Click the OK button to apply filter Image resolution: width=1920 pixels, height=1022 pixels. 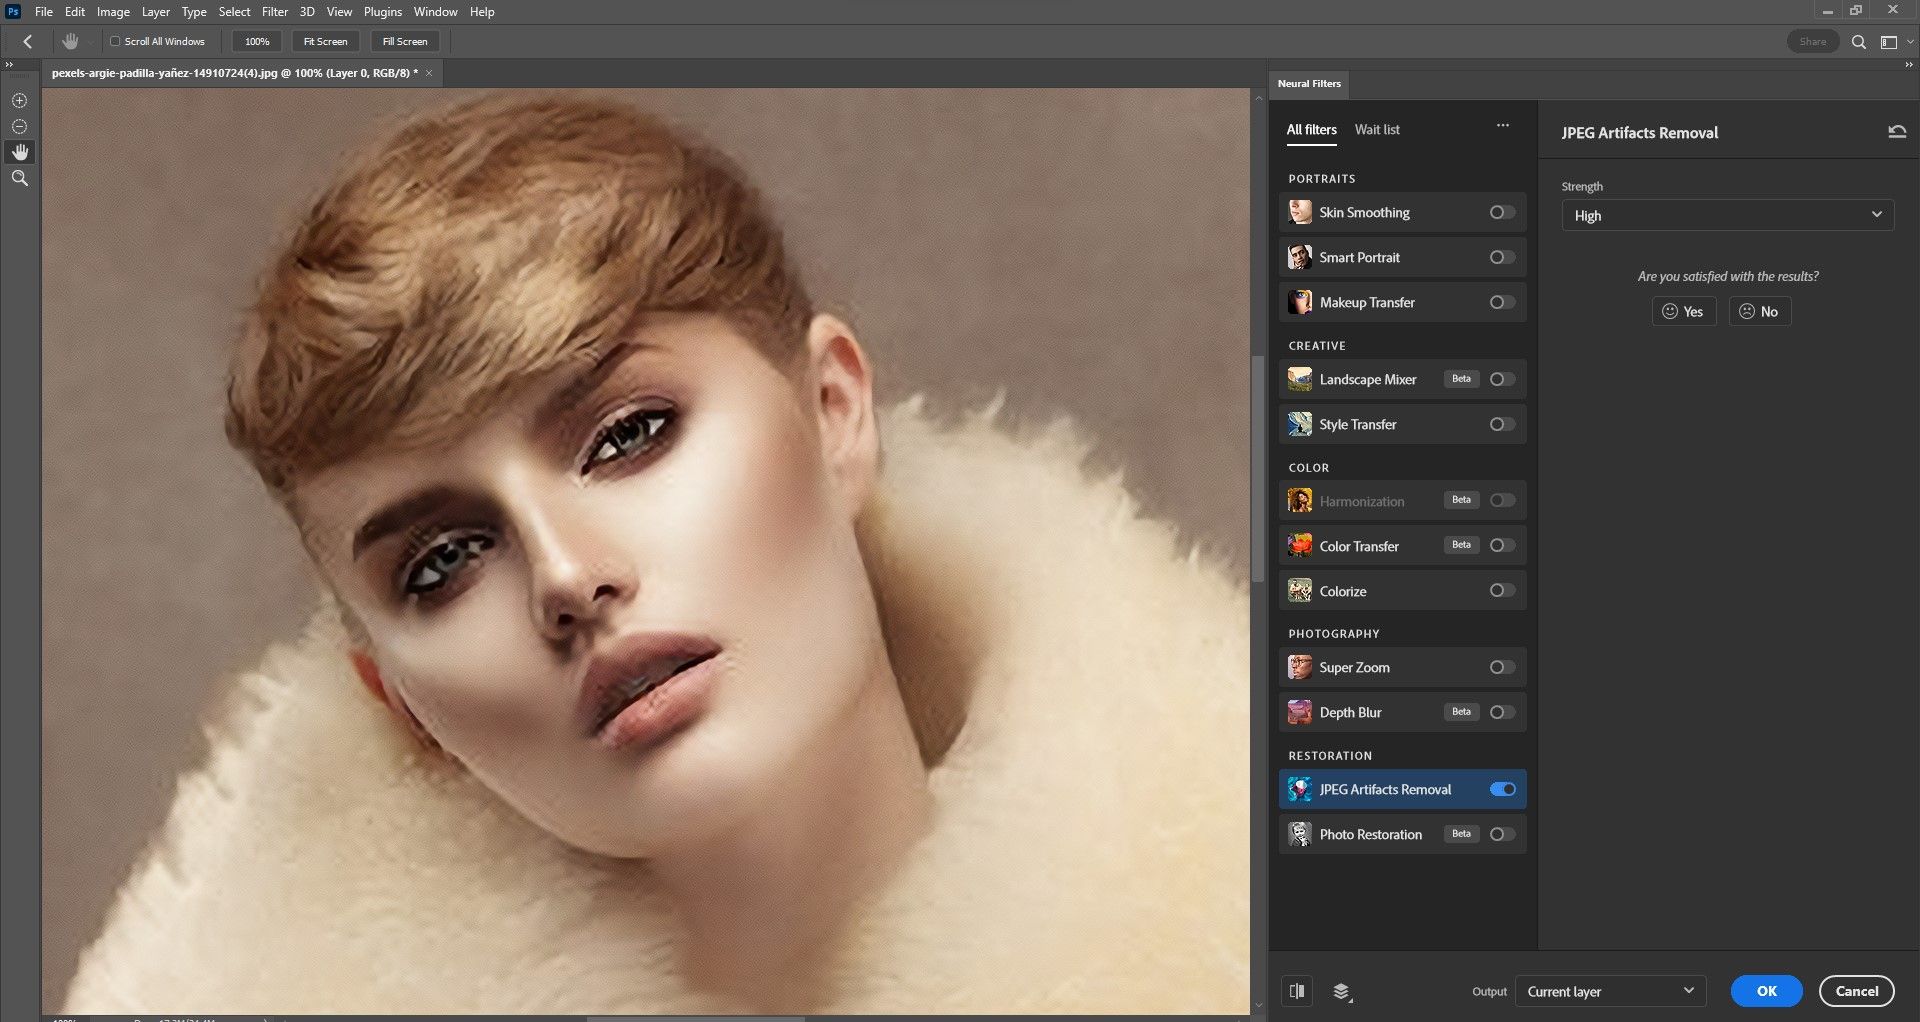pyautogui.click(x=1766, y=991)
